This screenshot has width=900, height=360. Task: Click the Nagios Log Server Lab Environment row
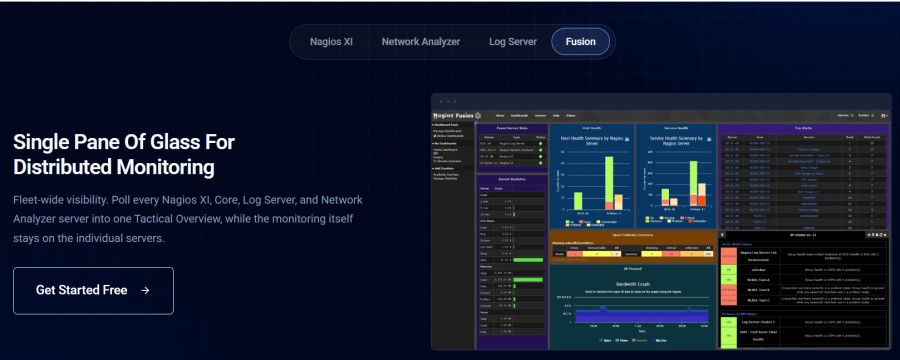[x=804, y=256]
